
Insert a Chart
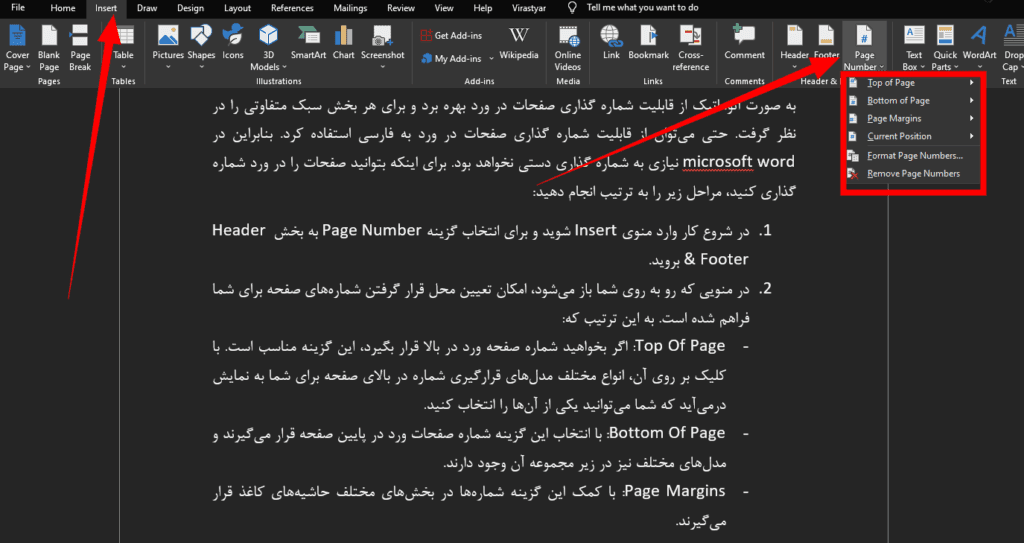(344, 45)
